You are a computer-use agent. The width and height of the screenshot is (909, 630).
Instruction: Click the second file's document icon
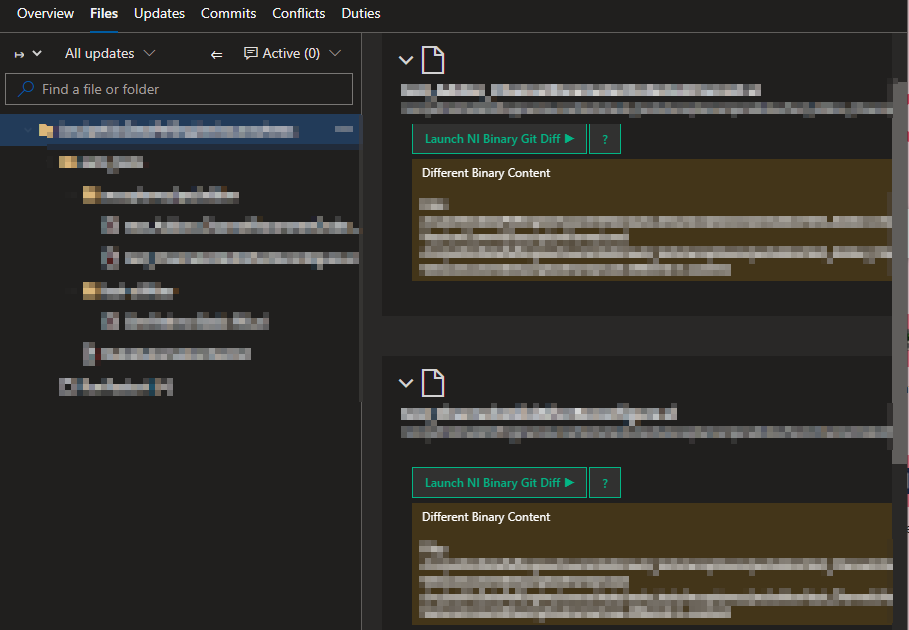[x=433, y=382]
